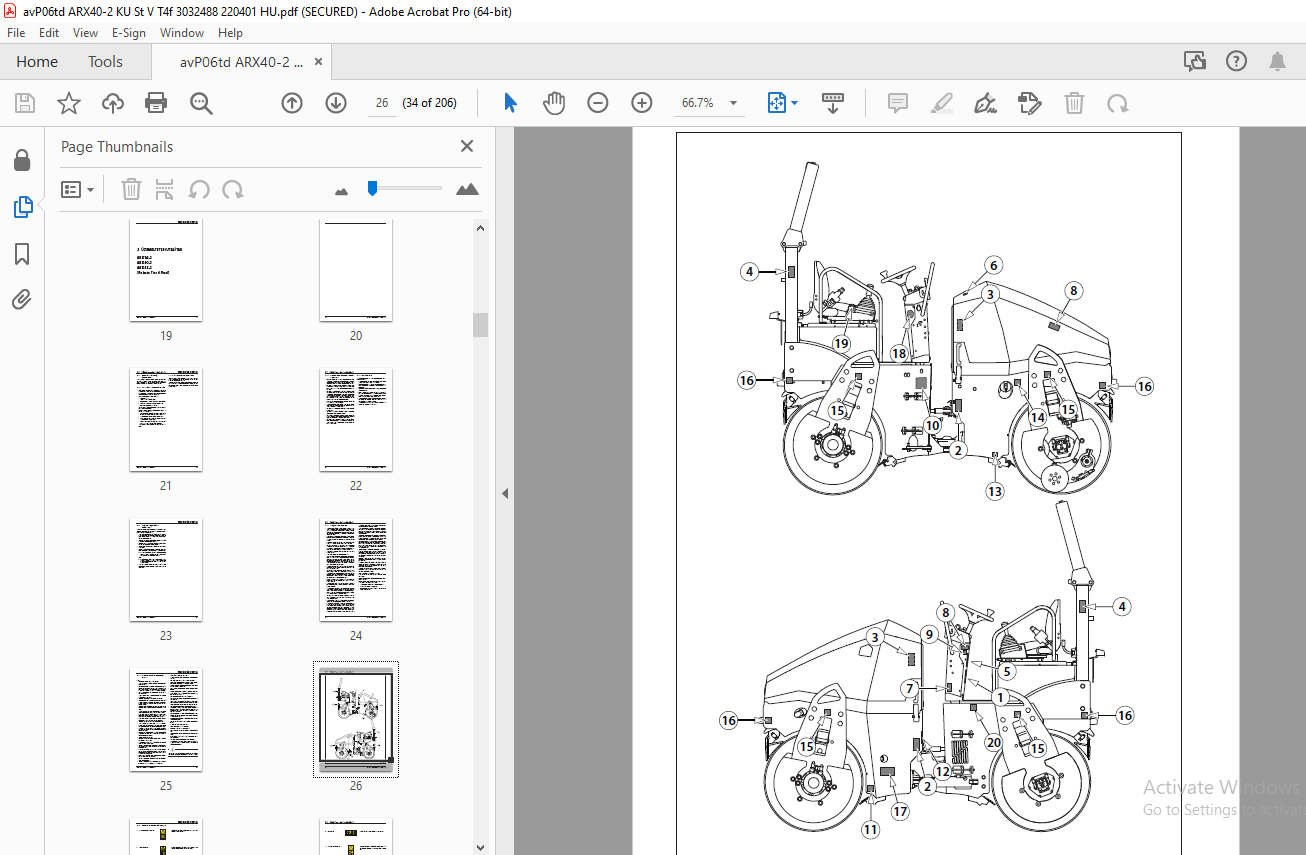Delete the selected item from toolbar
This screenshot has height=855, width=1306.
click(x=1074, y=103)
